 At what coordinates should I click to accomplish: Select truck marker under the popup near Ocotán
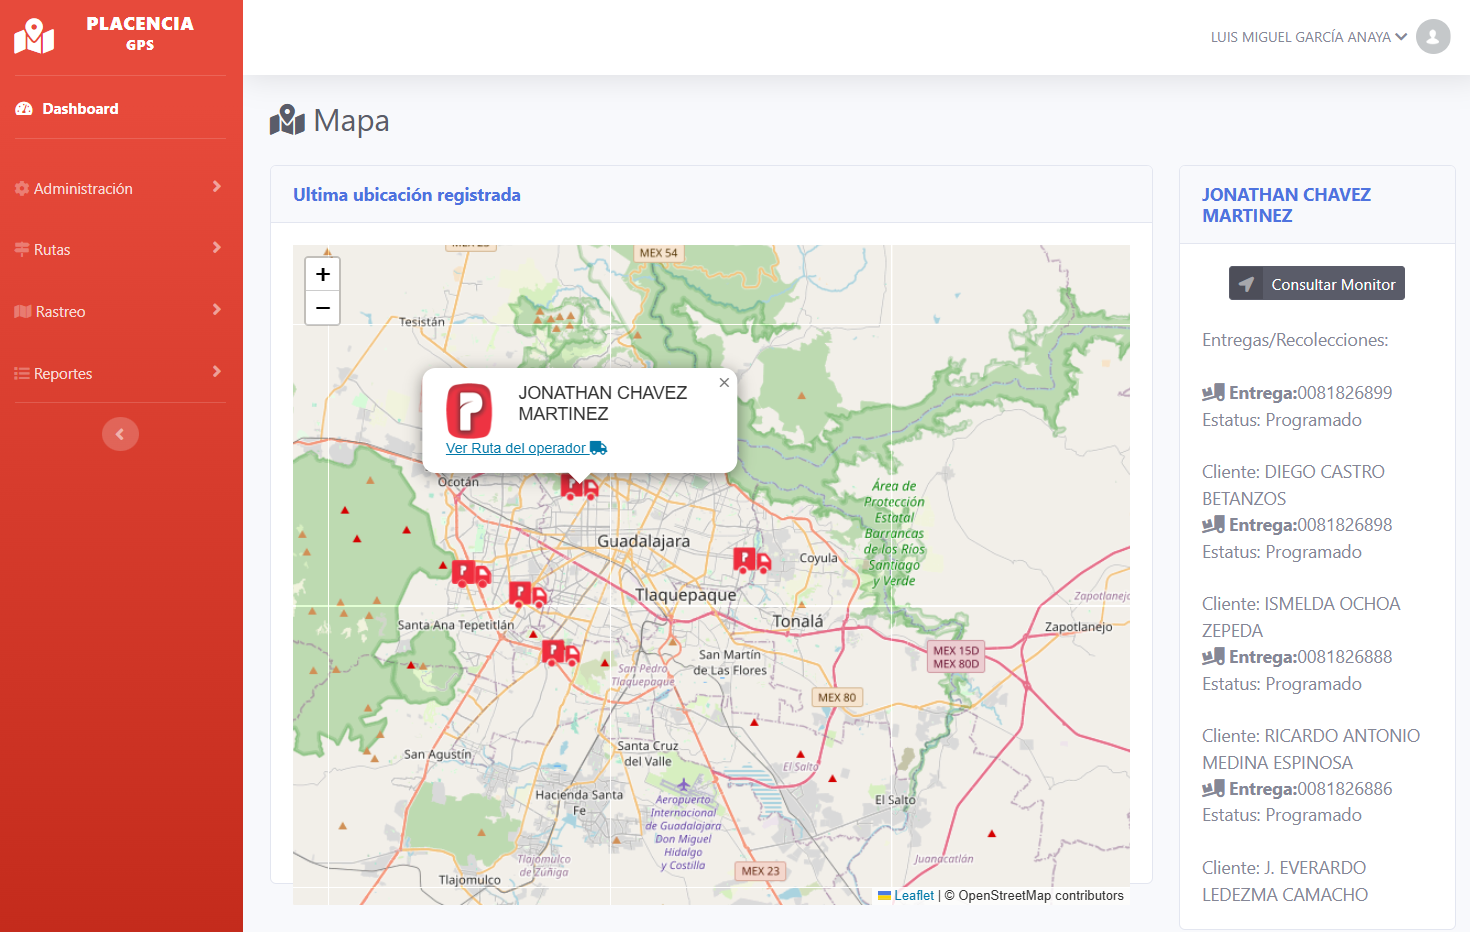coord(579,487)
